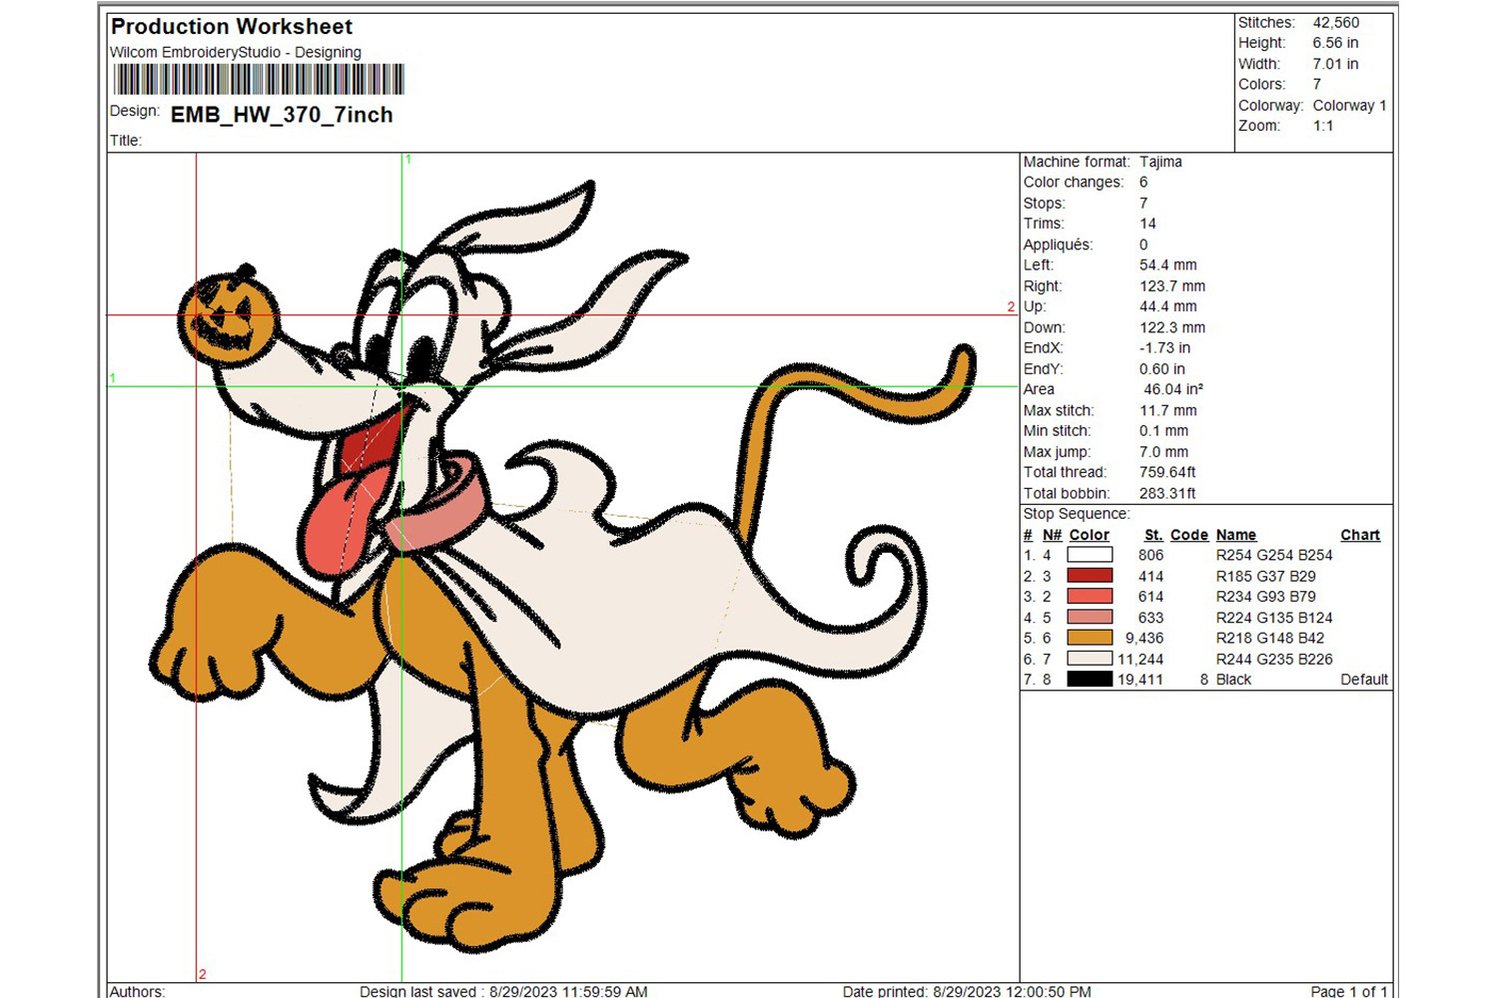Click the stitch count "414"

pos(1151,576)
